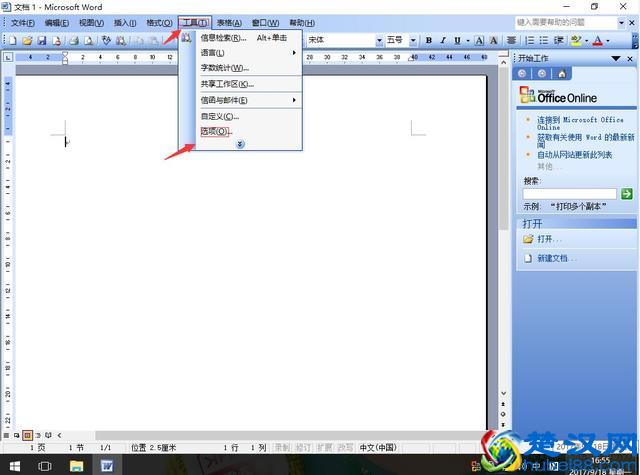Toggle the 改写 overtype indicator
The height and width of the screenshot is (475, 640).
(345, 448)
